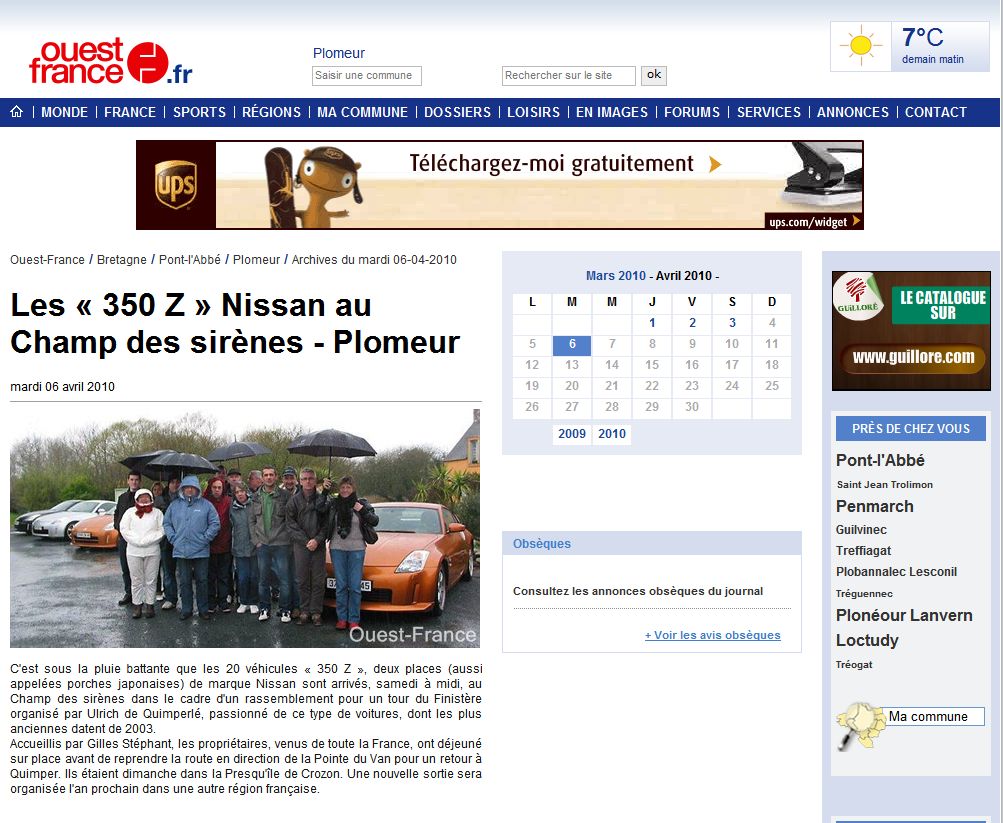Click the Bretagne breadcrumb link
Screen dimensions: 1003x823
(122, 260)
